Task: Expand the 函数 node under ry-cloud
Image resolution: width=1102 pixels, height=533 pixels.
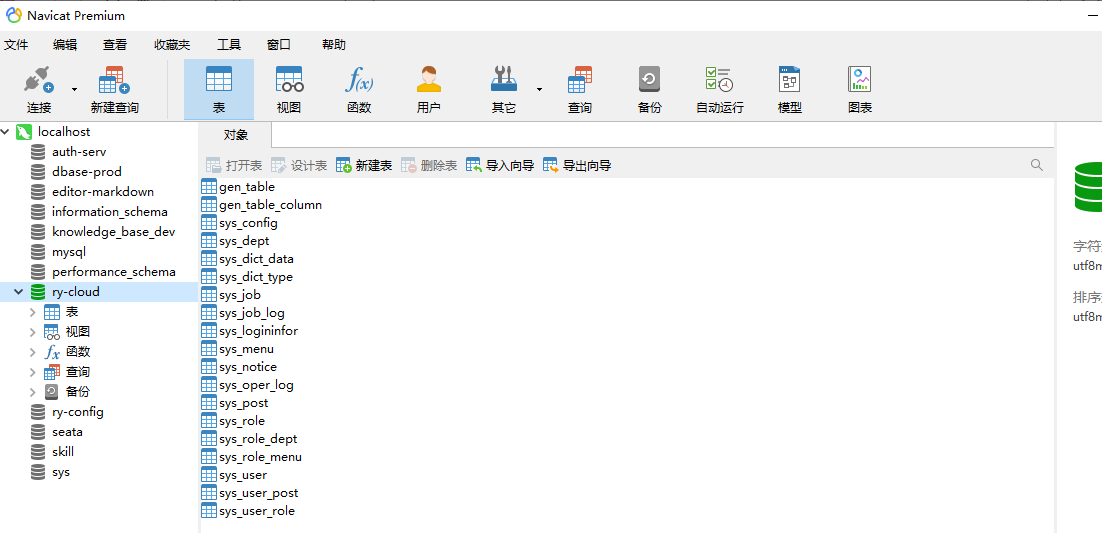Action: (32, 352)
